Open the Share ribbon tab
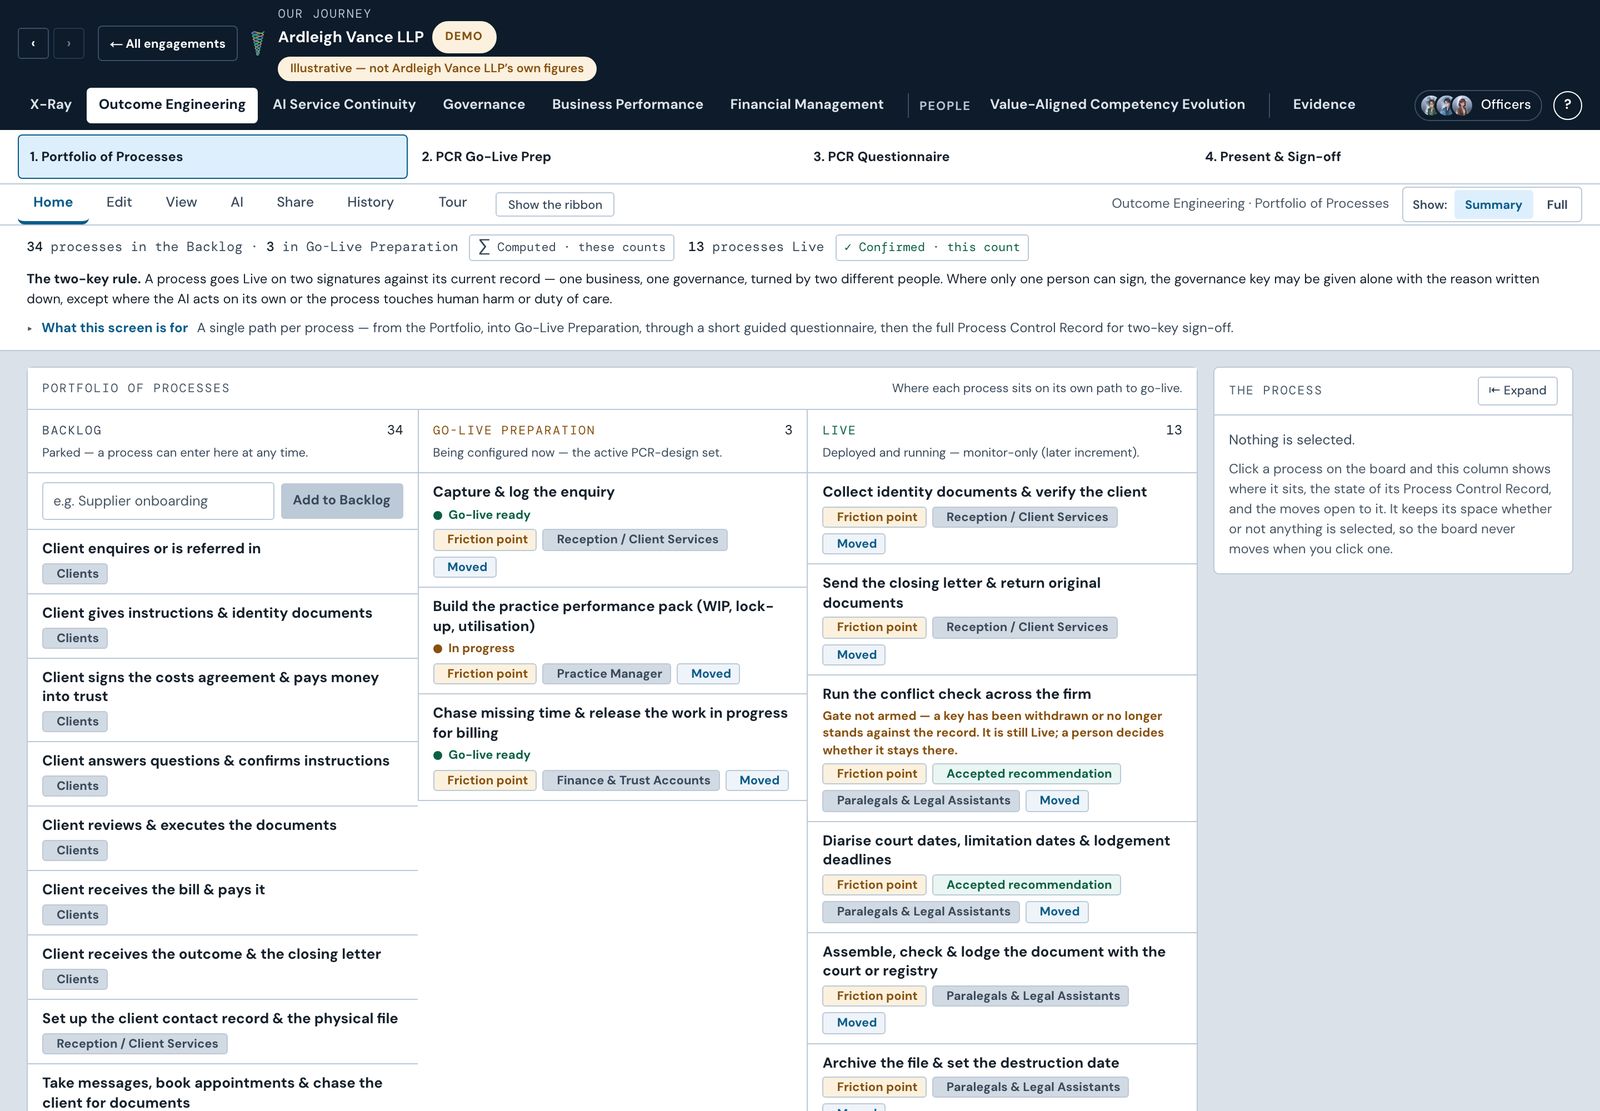The width and height of the screenshot is (1600, 1111). (x=295, y=203)
